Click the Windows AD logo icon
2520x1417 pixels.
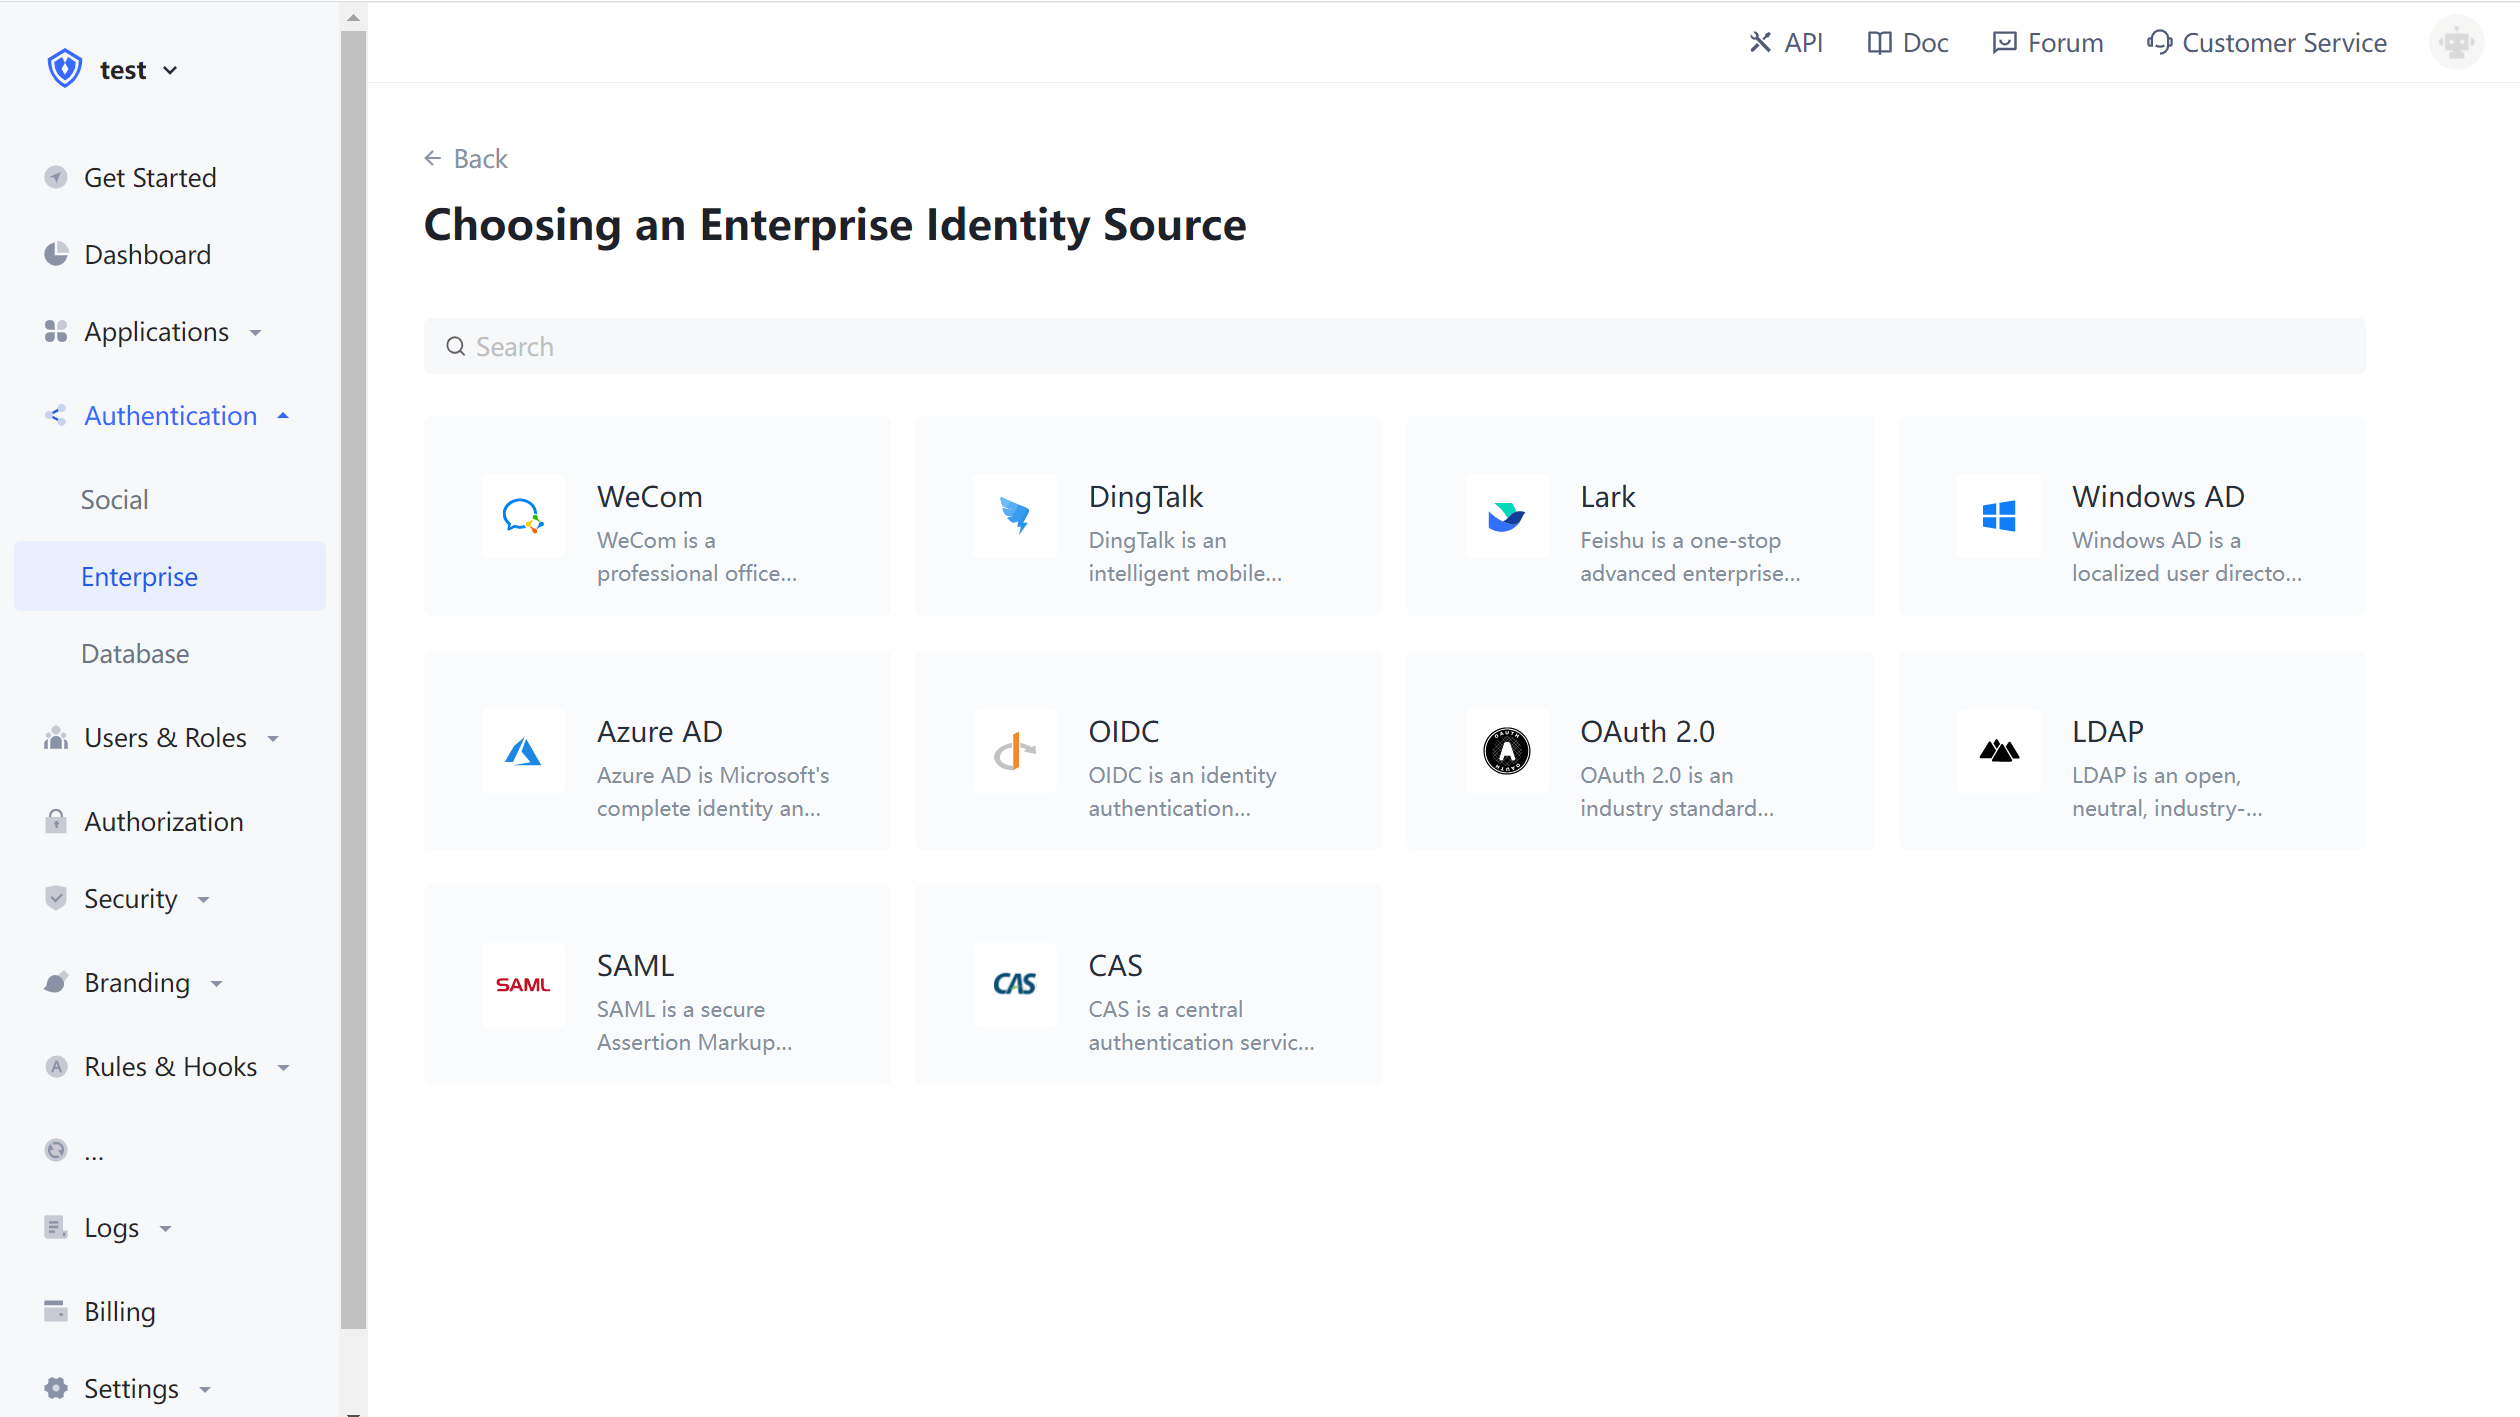[x=1998, y=516]
